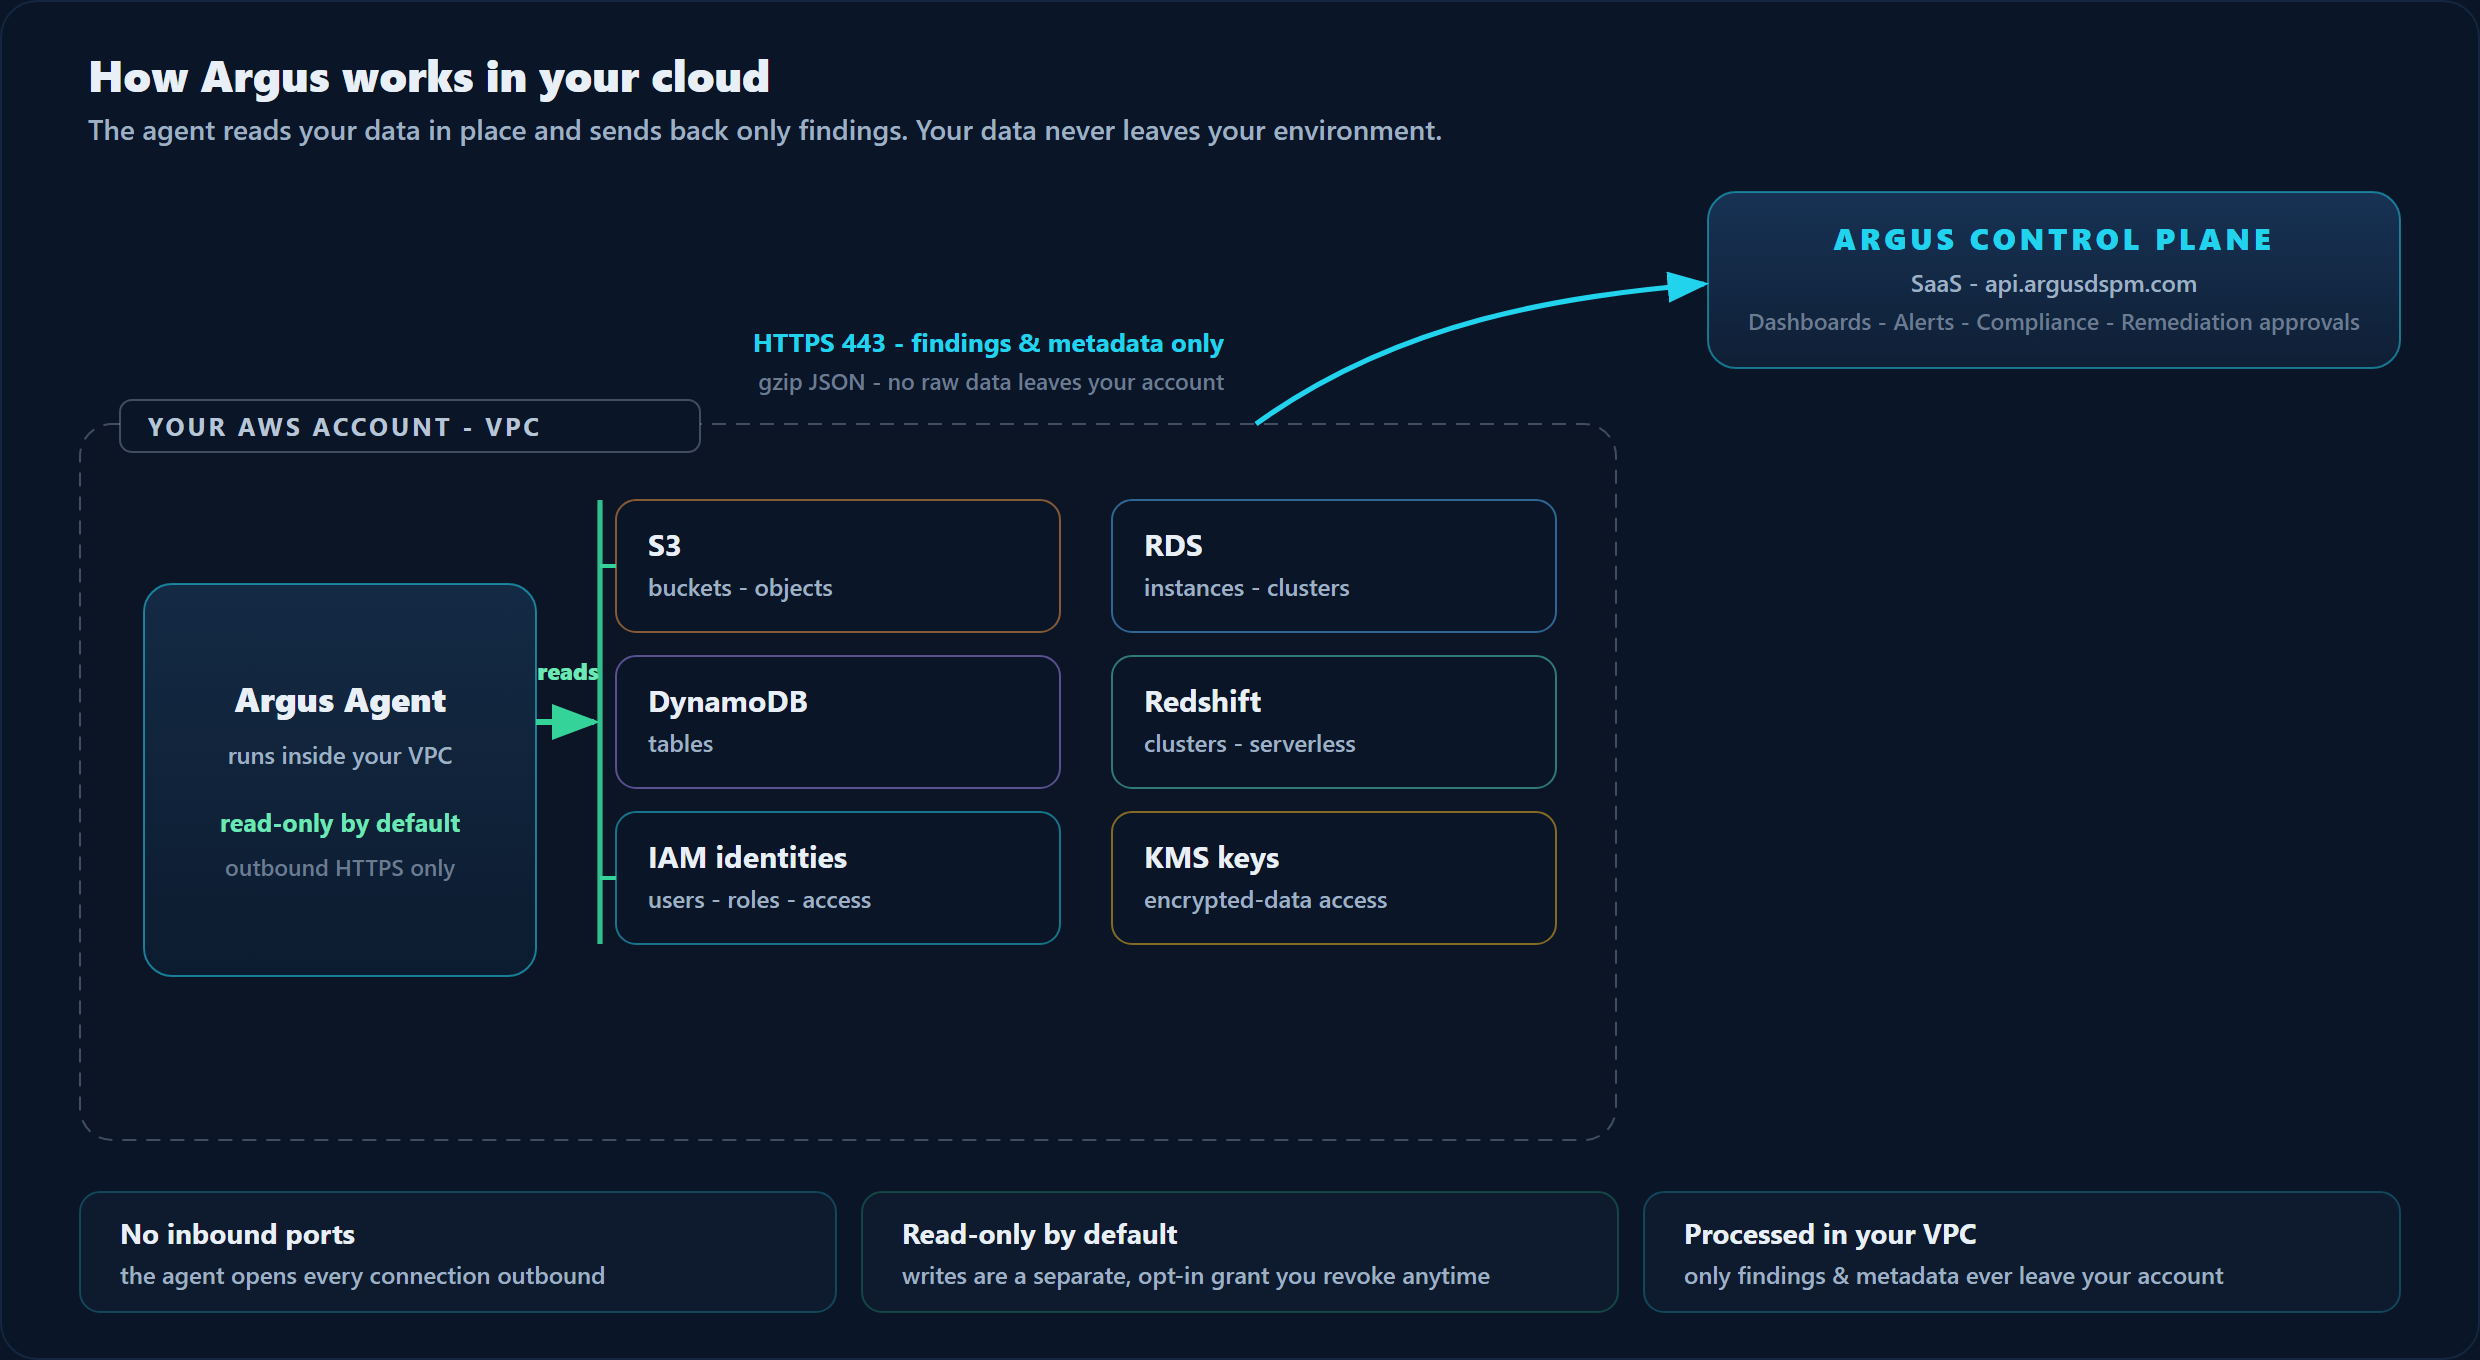Open the RDS instances card
The width and height of the screenshot is (2480, 1360).
point(1334,566)
